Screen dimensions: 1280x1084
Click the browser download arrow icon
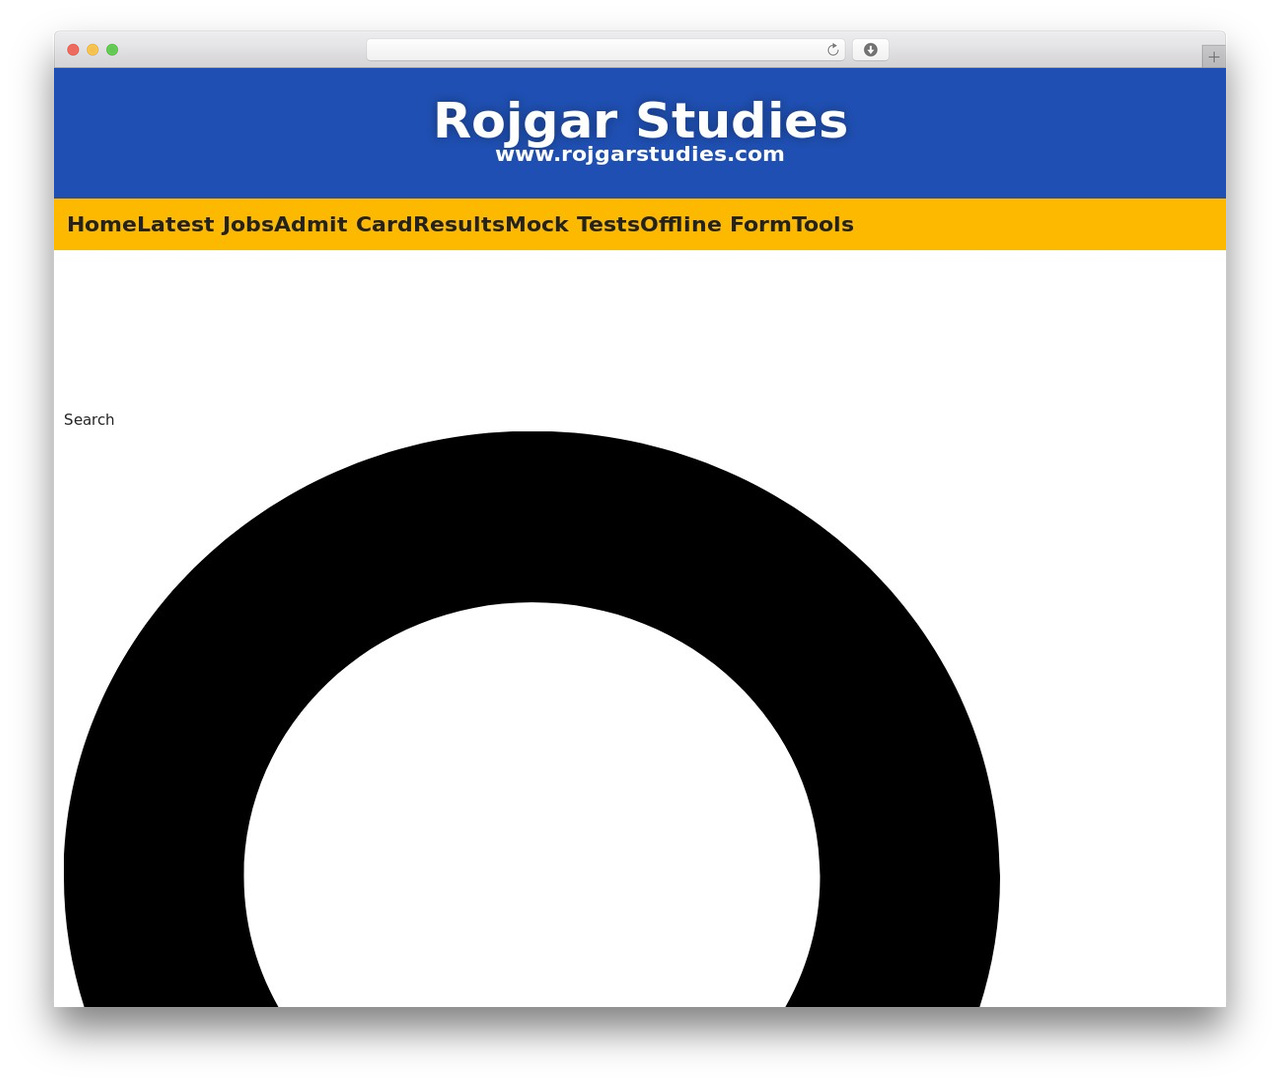pyautogui.click(x=870, y=50)
